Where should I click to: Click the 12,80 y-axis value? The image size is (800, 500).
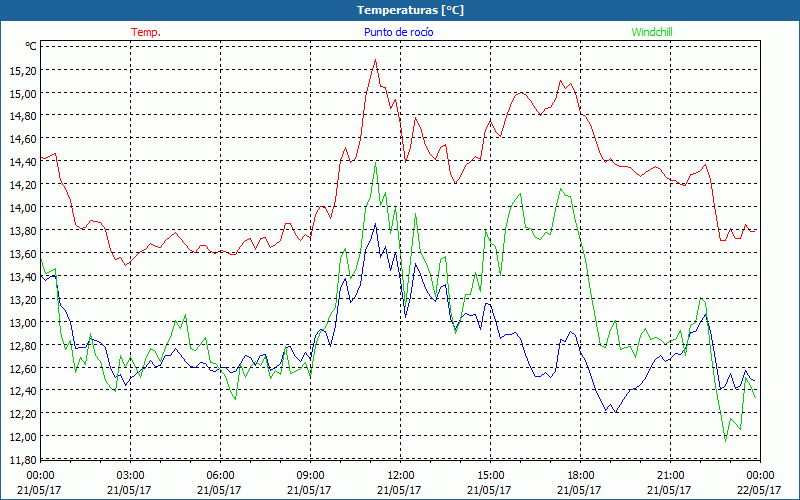coord(23,345)
